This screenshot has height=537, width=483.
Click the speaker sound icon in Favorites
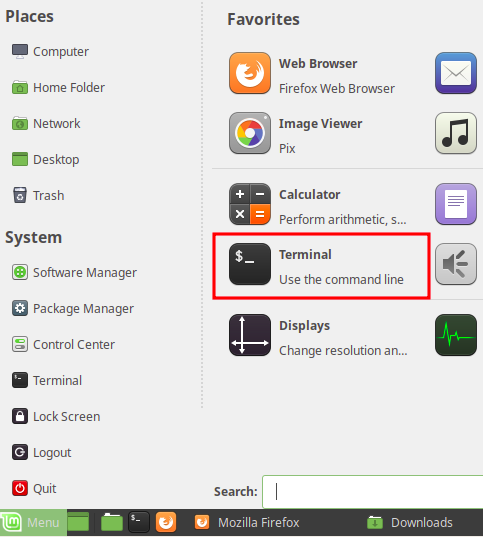[456, 264]
